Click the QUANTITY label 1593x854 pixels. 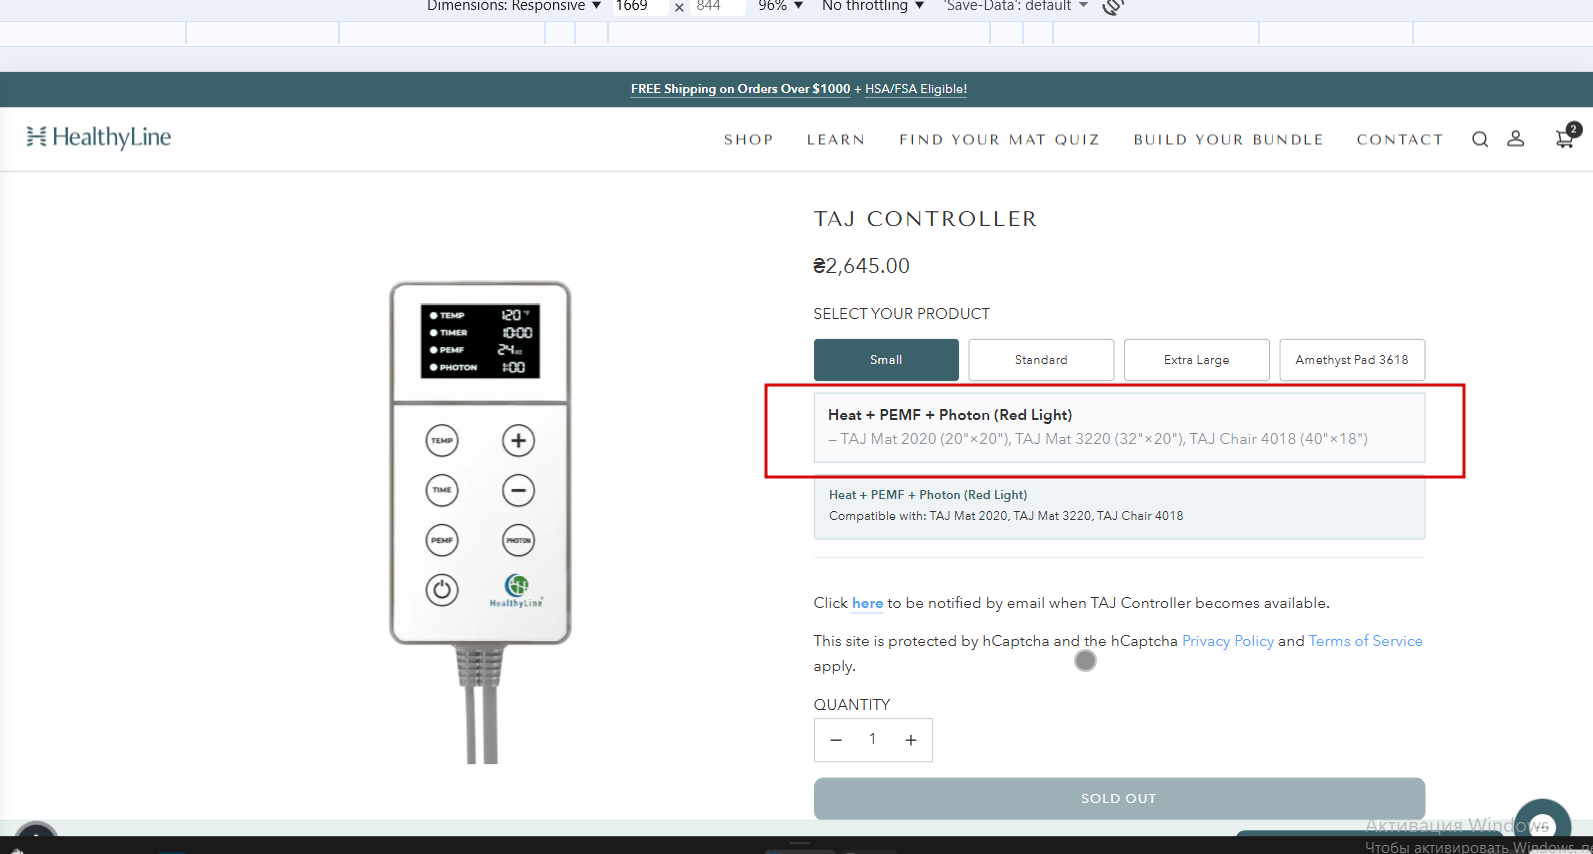tap(851, 705)
